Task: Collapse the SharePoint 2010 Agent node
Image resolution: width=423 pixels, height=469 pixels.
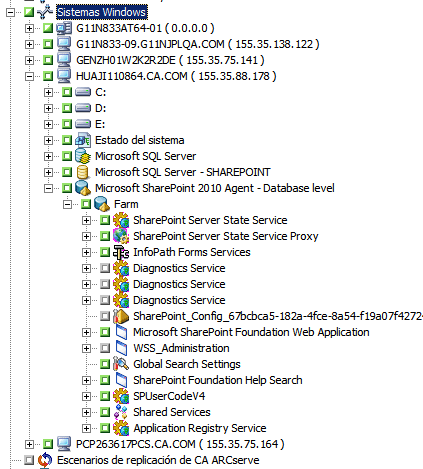Action: 48,188
